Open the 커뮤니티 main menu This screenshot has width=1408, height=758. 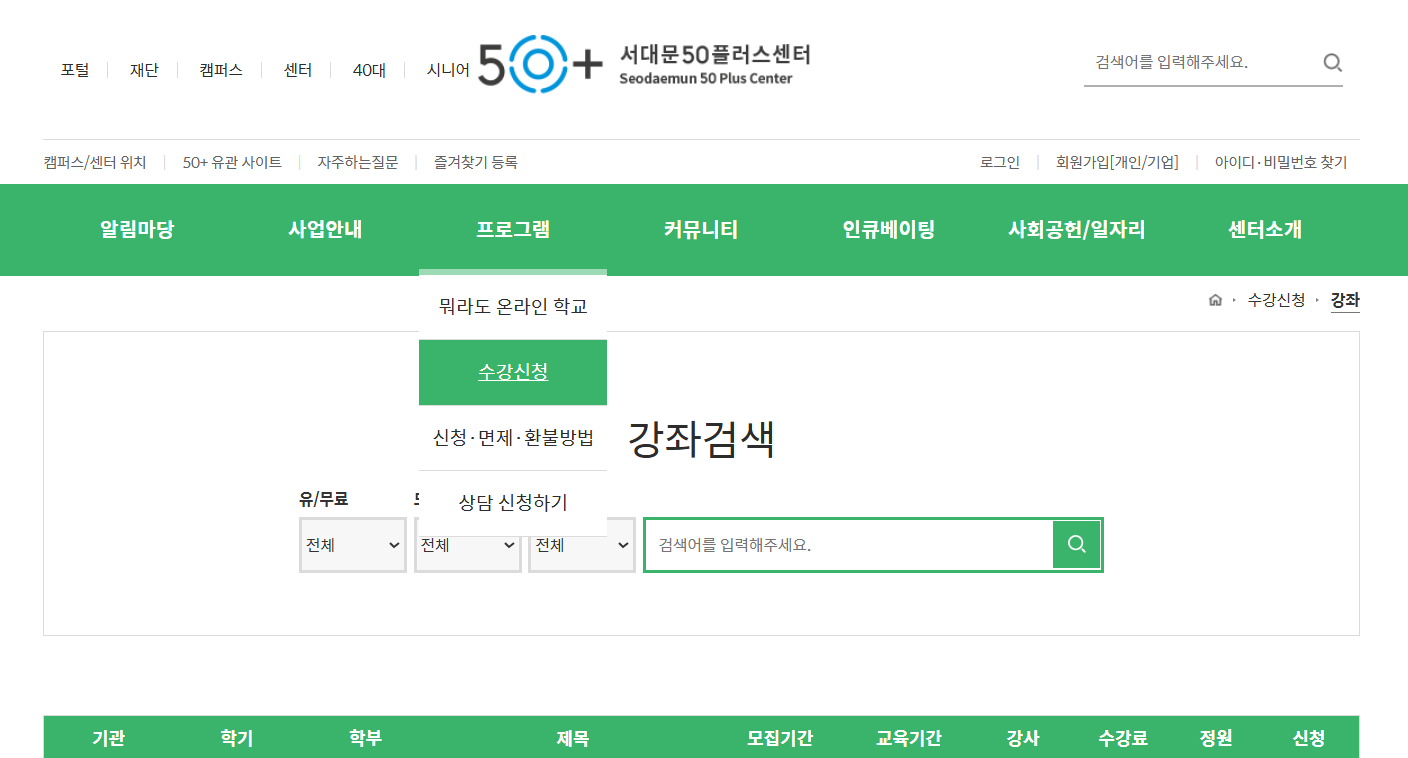pos(700,230)
